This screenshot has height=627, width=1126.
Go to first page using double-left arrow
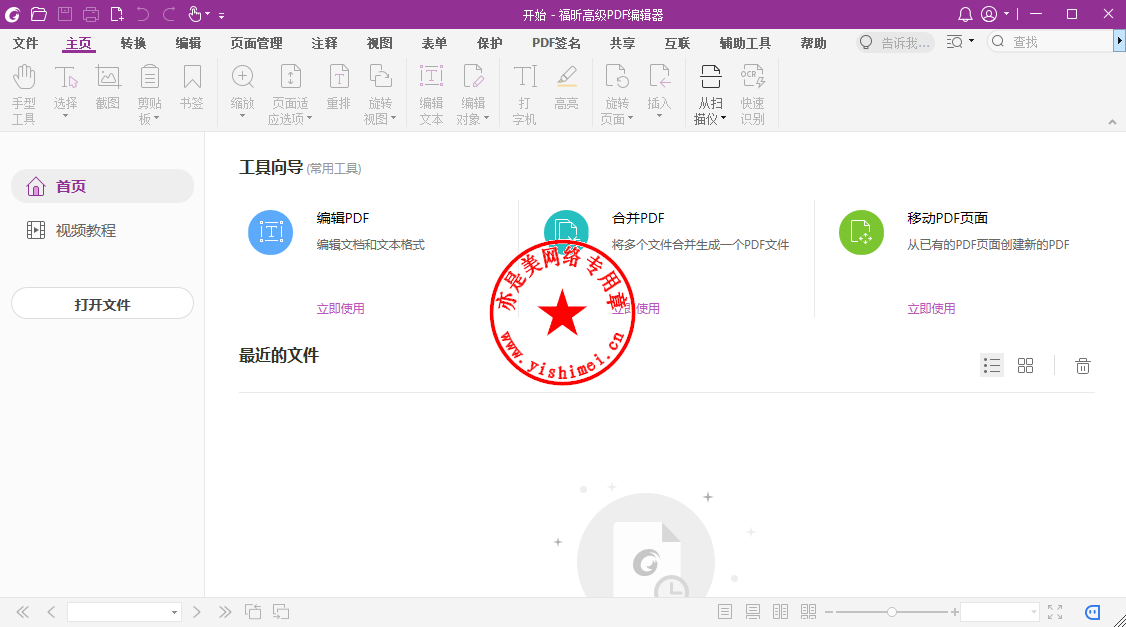23,612
